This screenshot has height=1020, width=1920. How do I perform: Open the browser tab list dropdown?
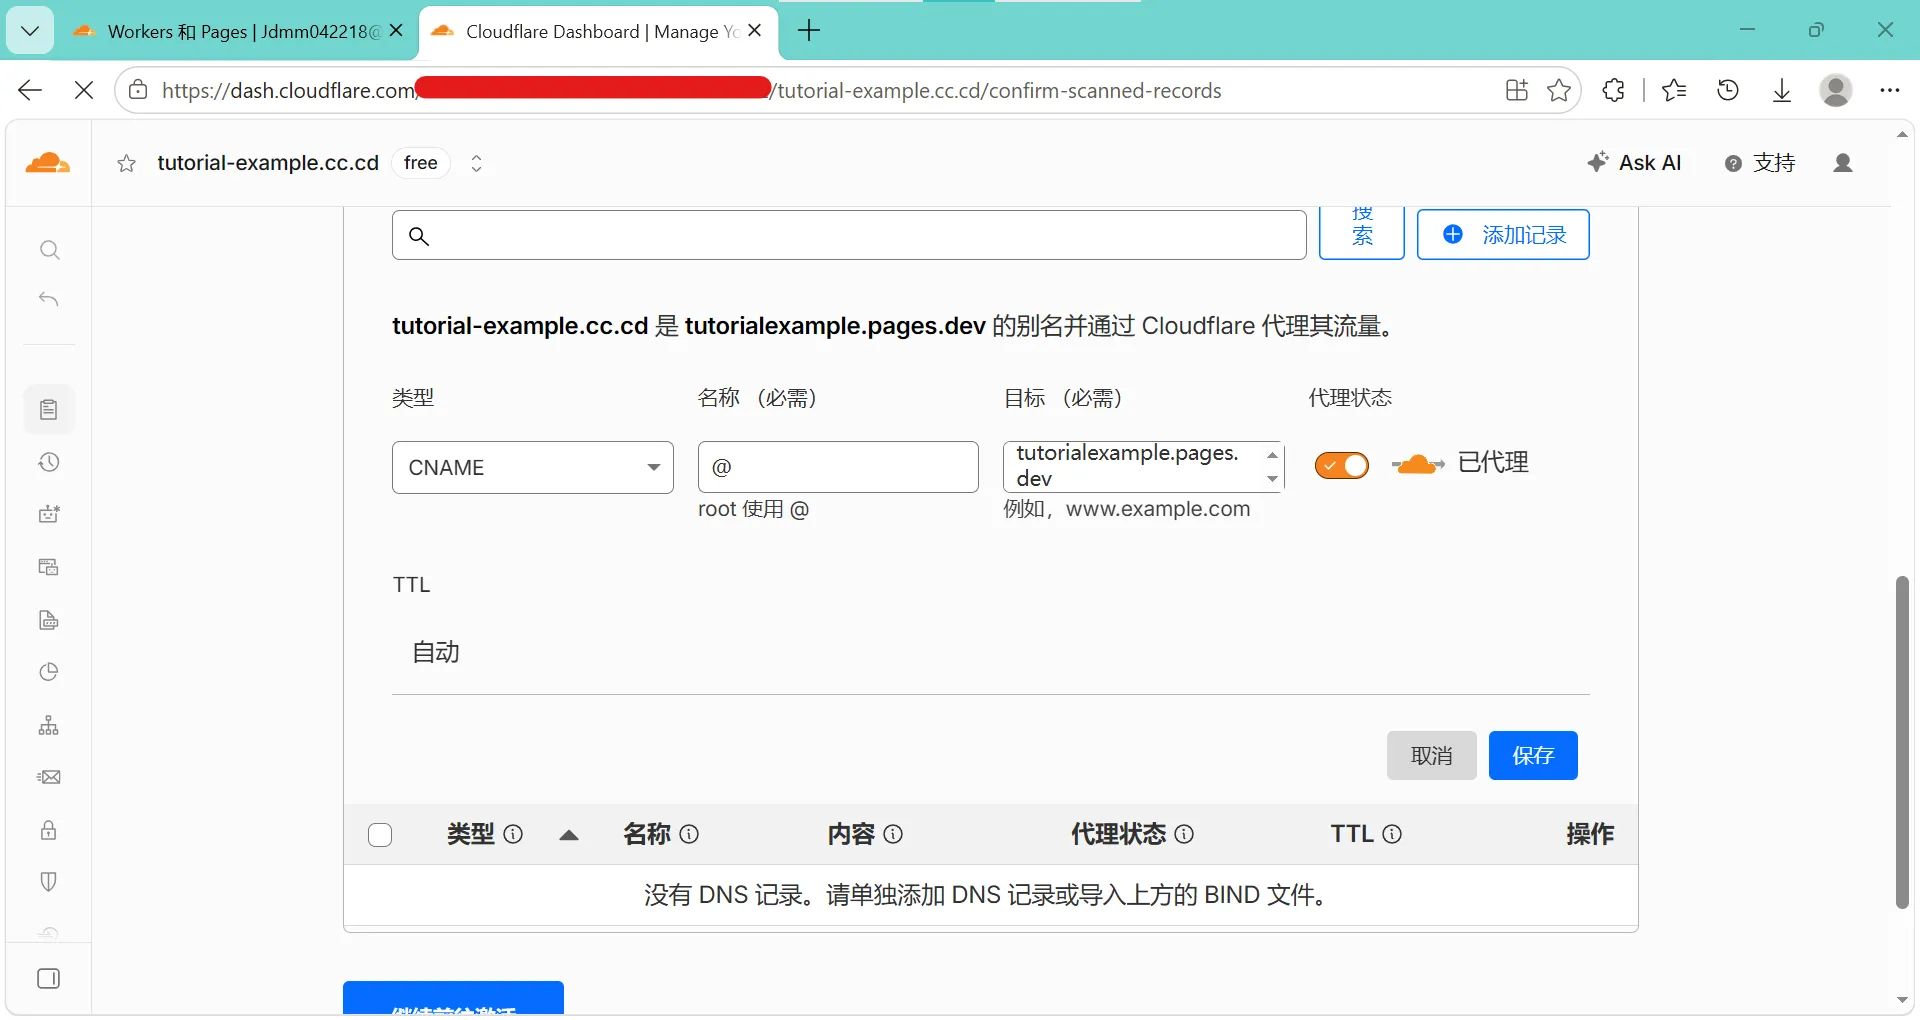(30, 31)
